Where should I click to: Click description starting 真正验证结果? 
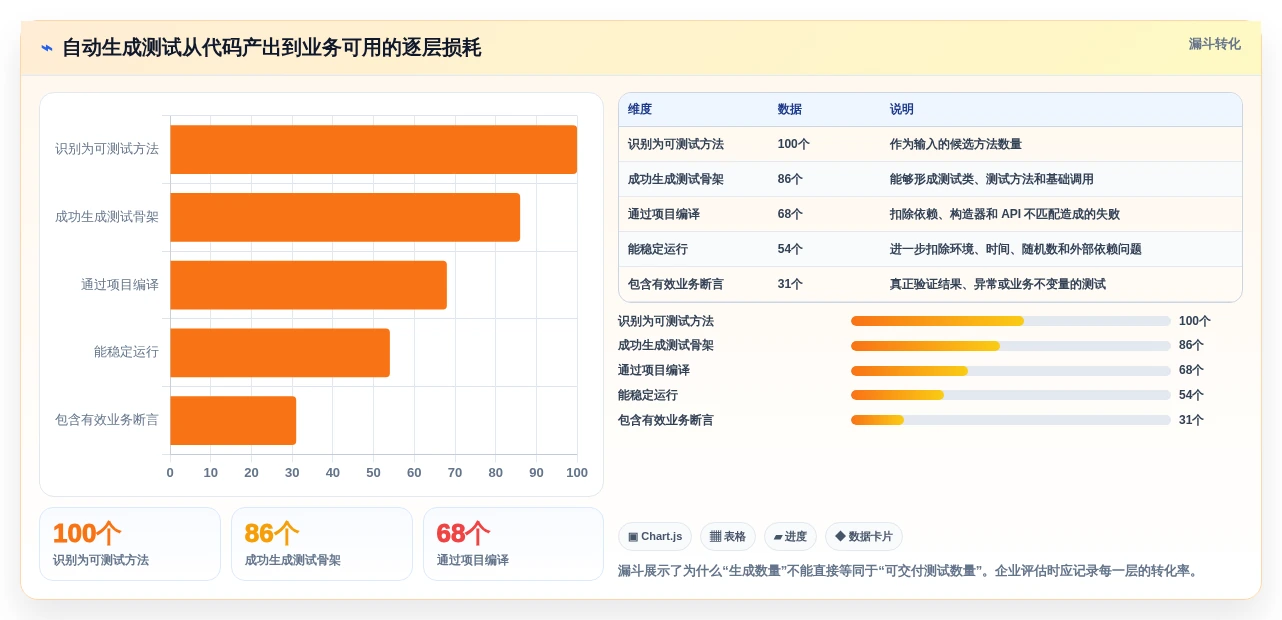coord(998,284)
